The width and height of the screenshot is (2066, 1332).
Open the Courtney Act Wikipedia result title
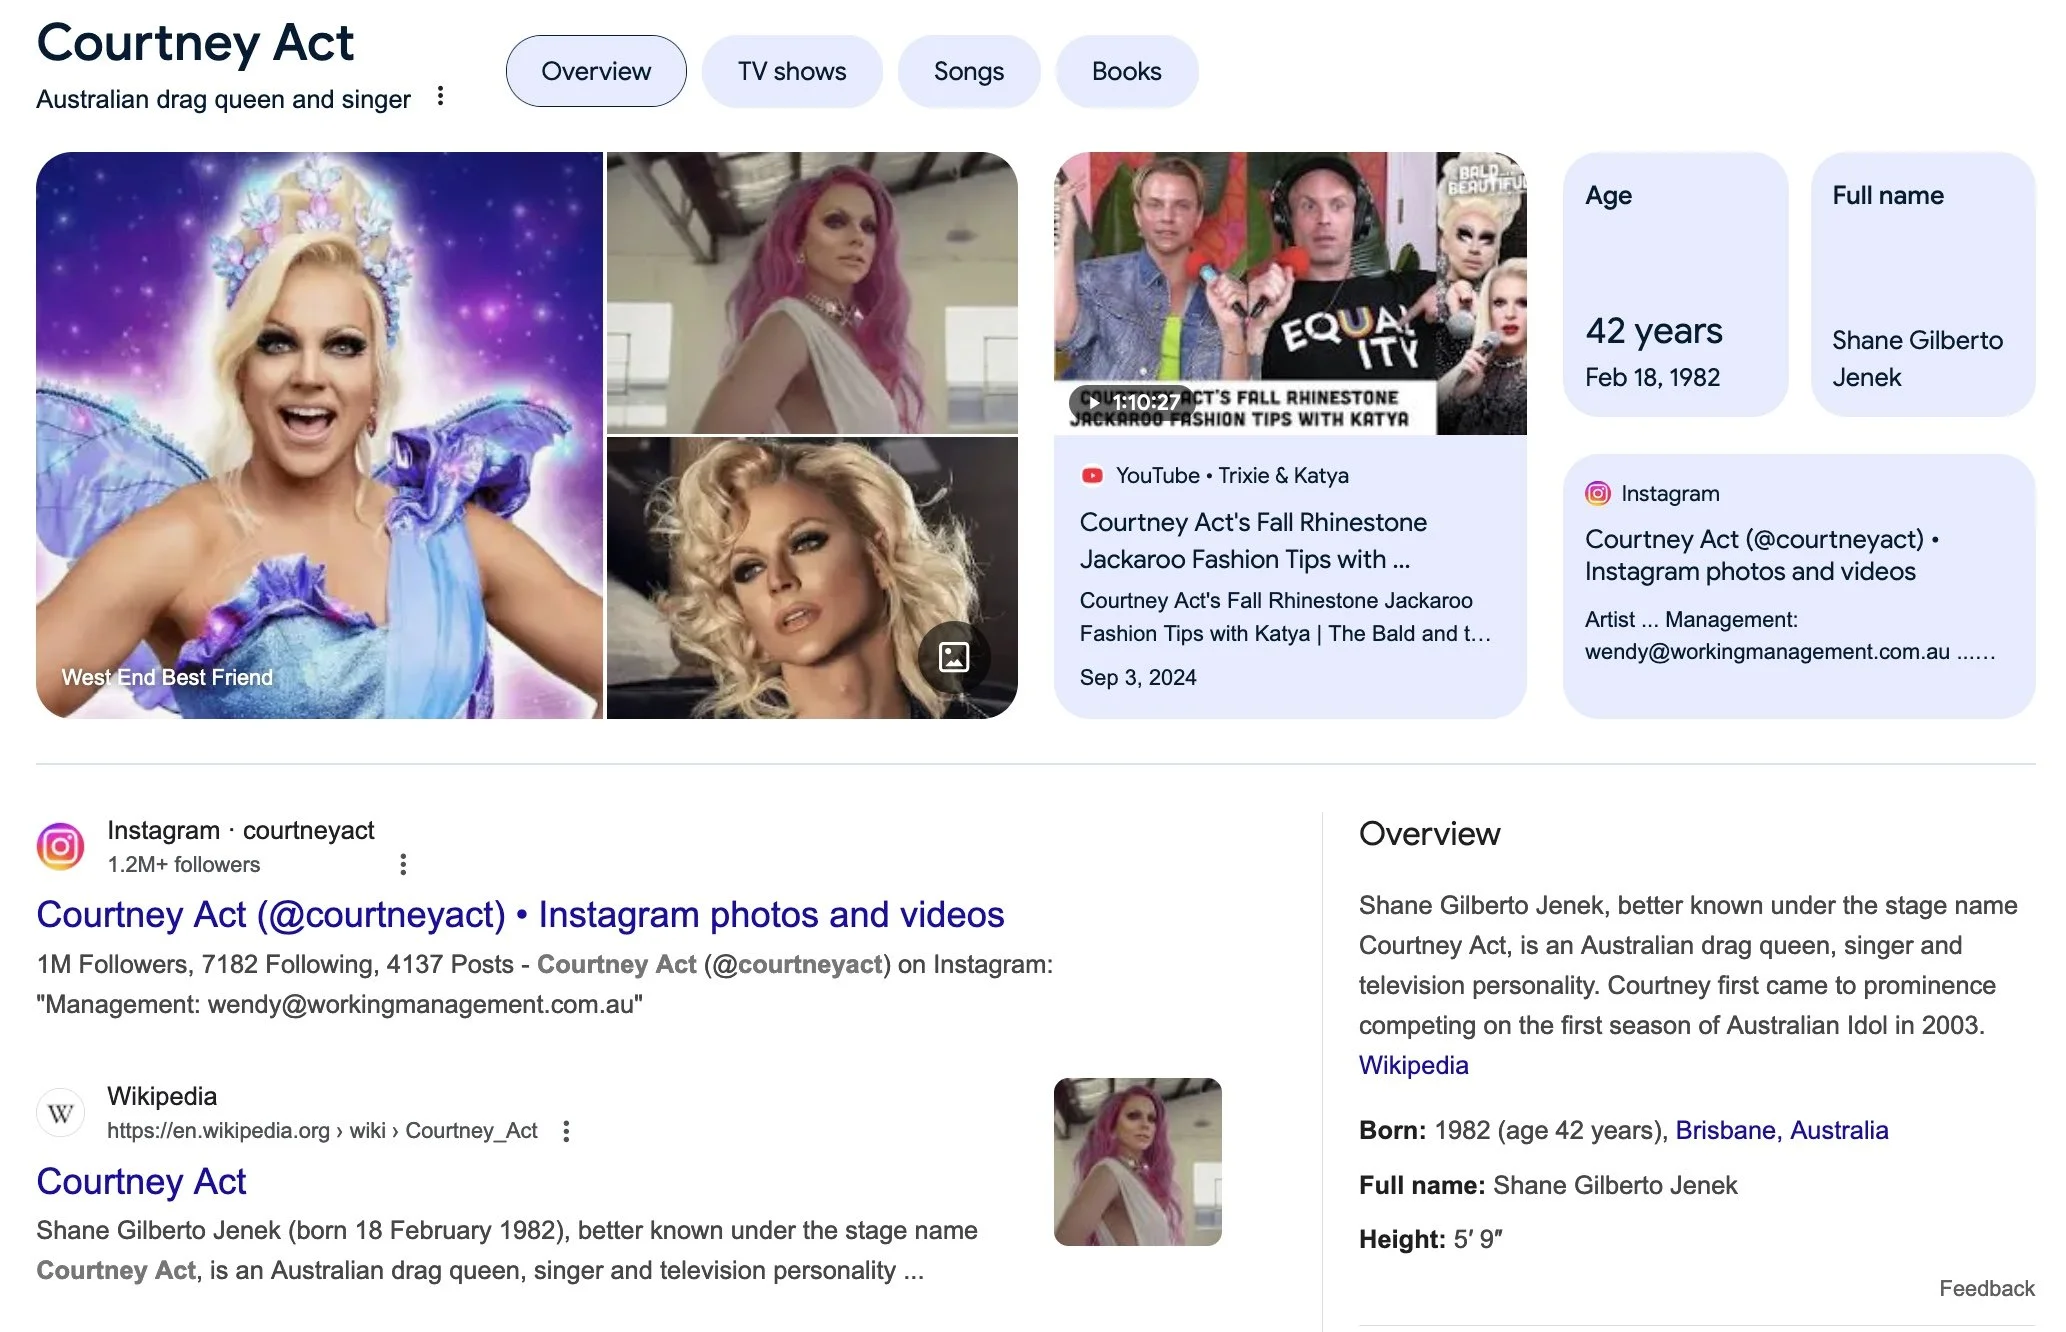[x=141, y=1181]
